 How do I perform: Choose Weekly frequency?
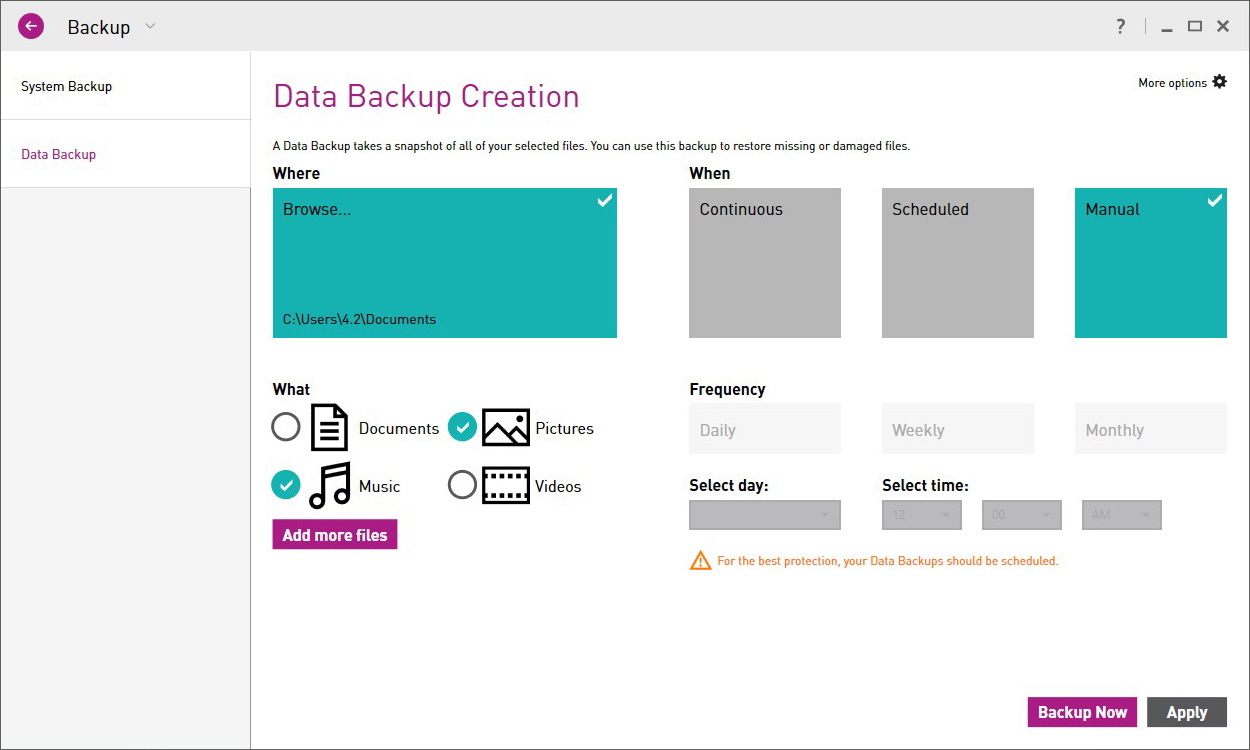(x=958, y=429)
